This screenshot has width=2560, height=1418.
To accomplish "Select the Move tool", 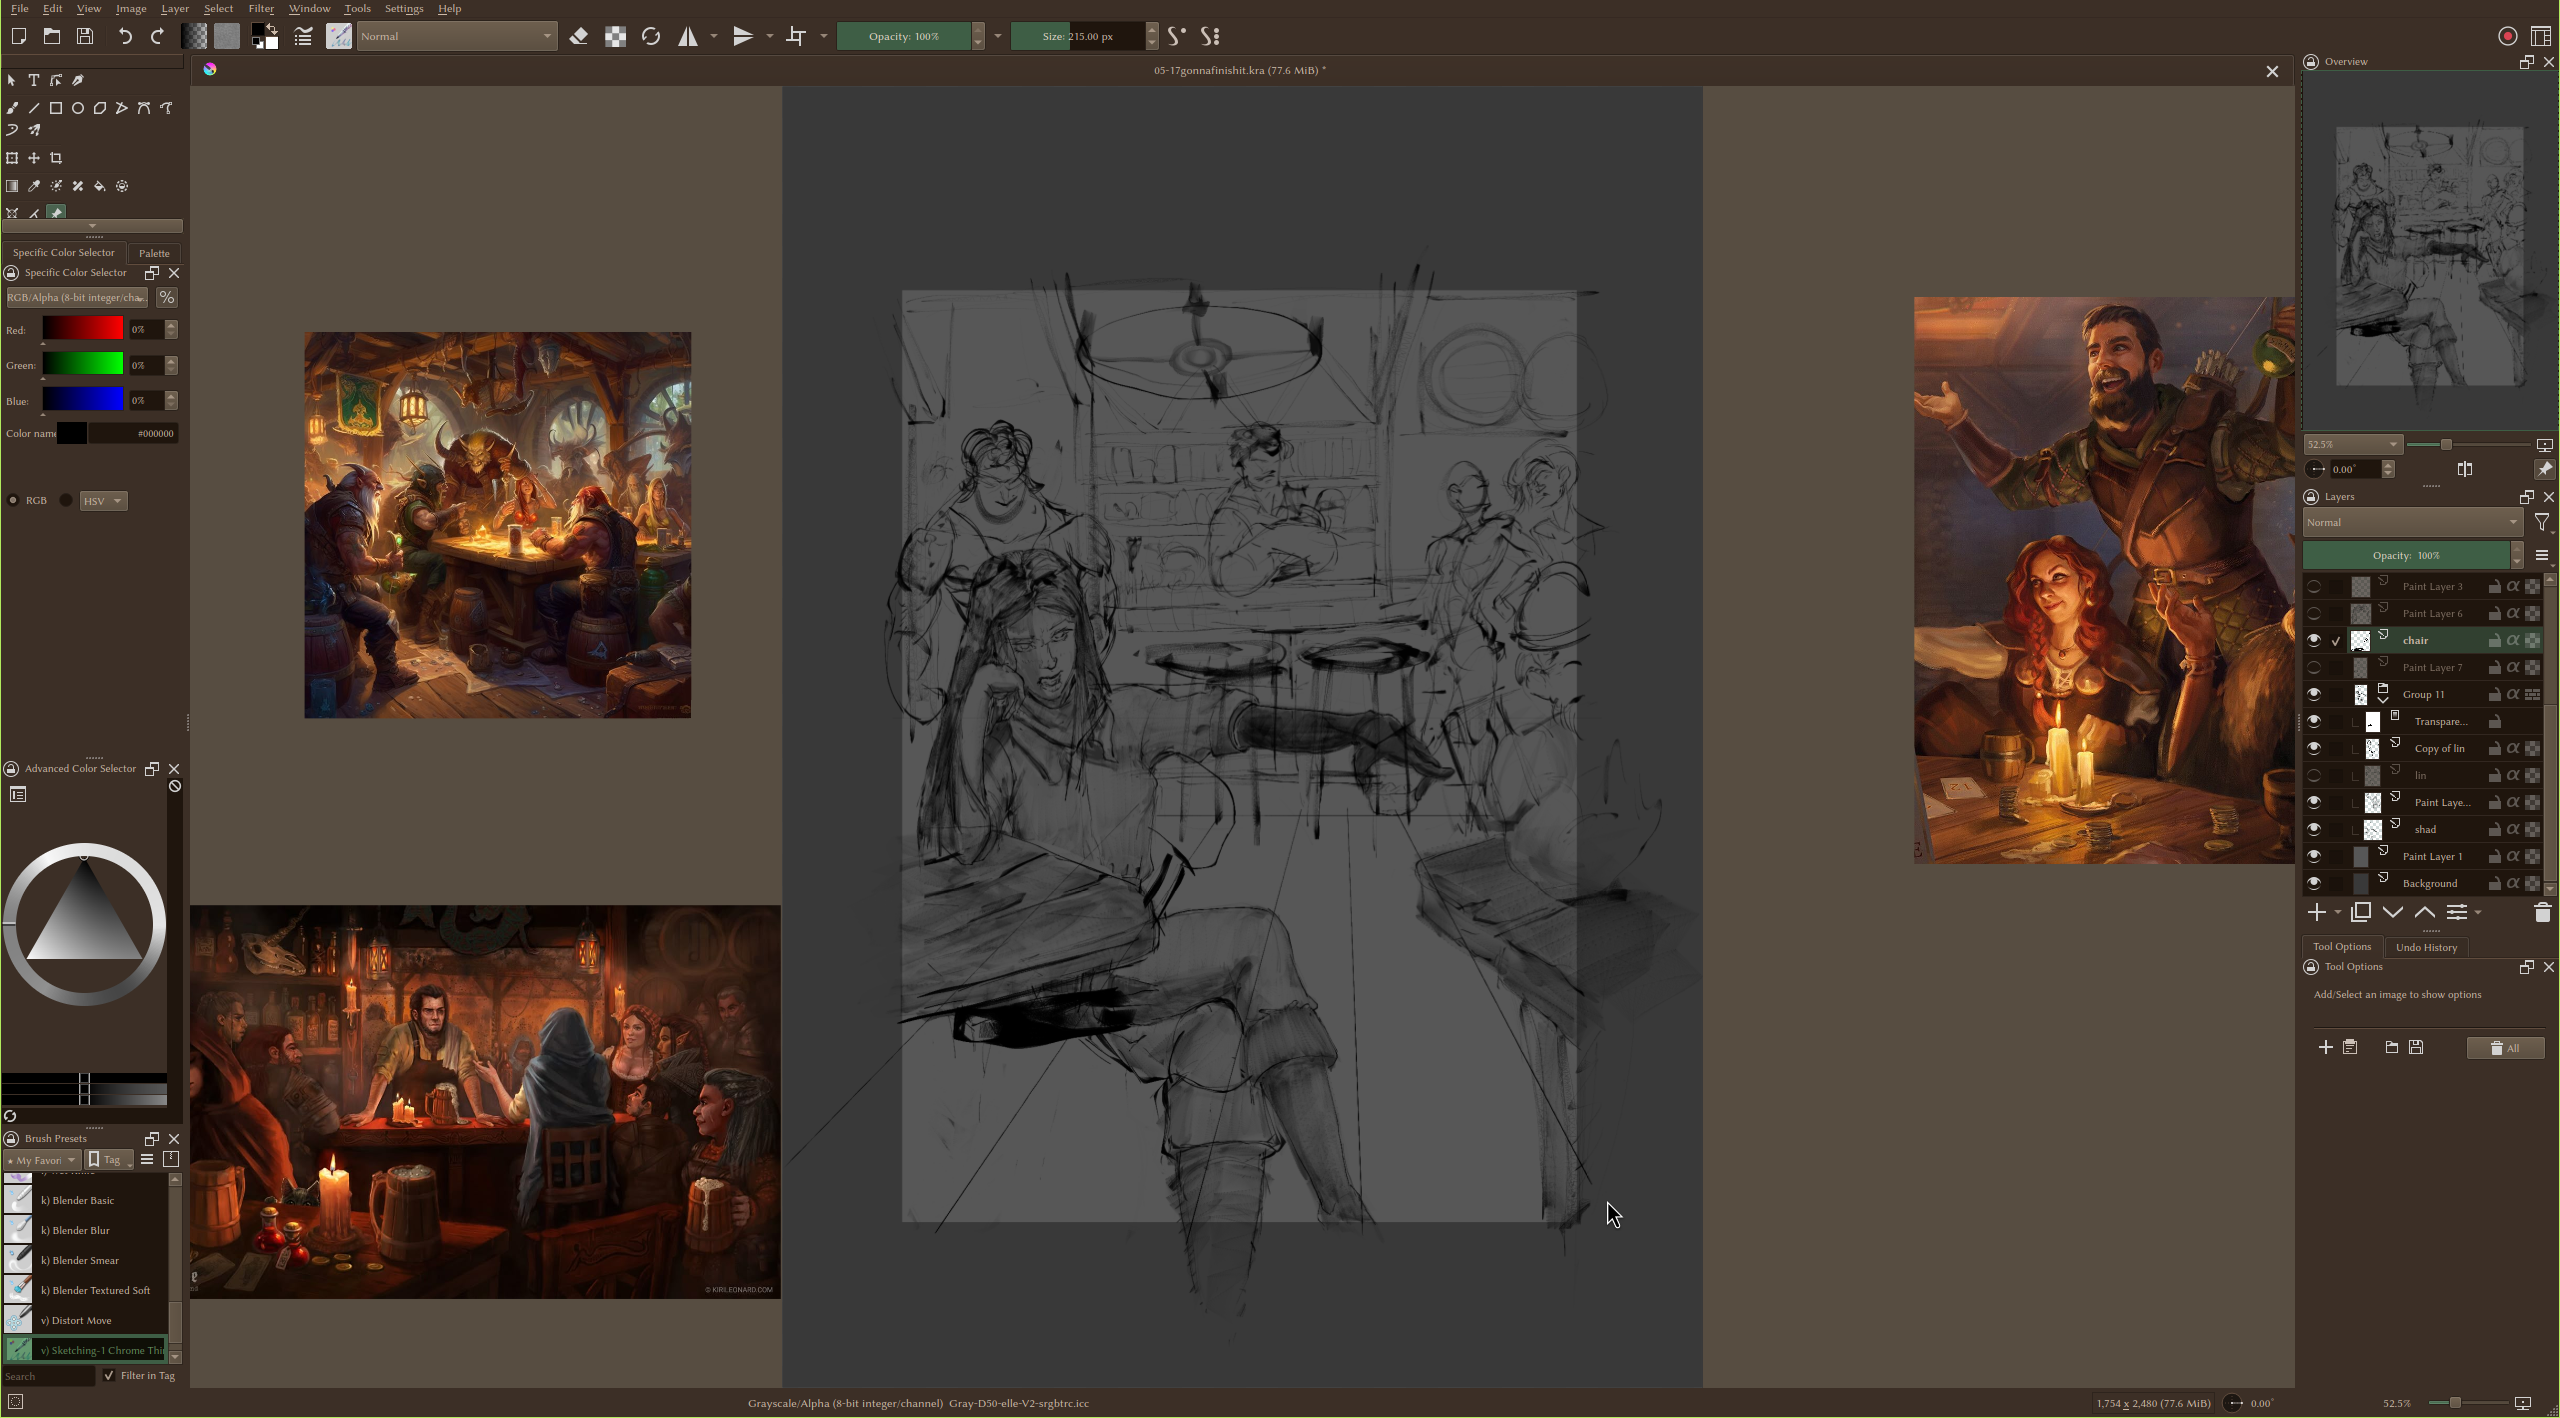I will (x=34, y=158).
